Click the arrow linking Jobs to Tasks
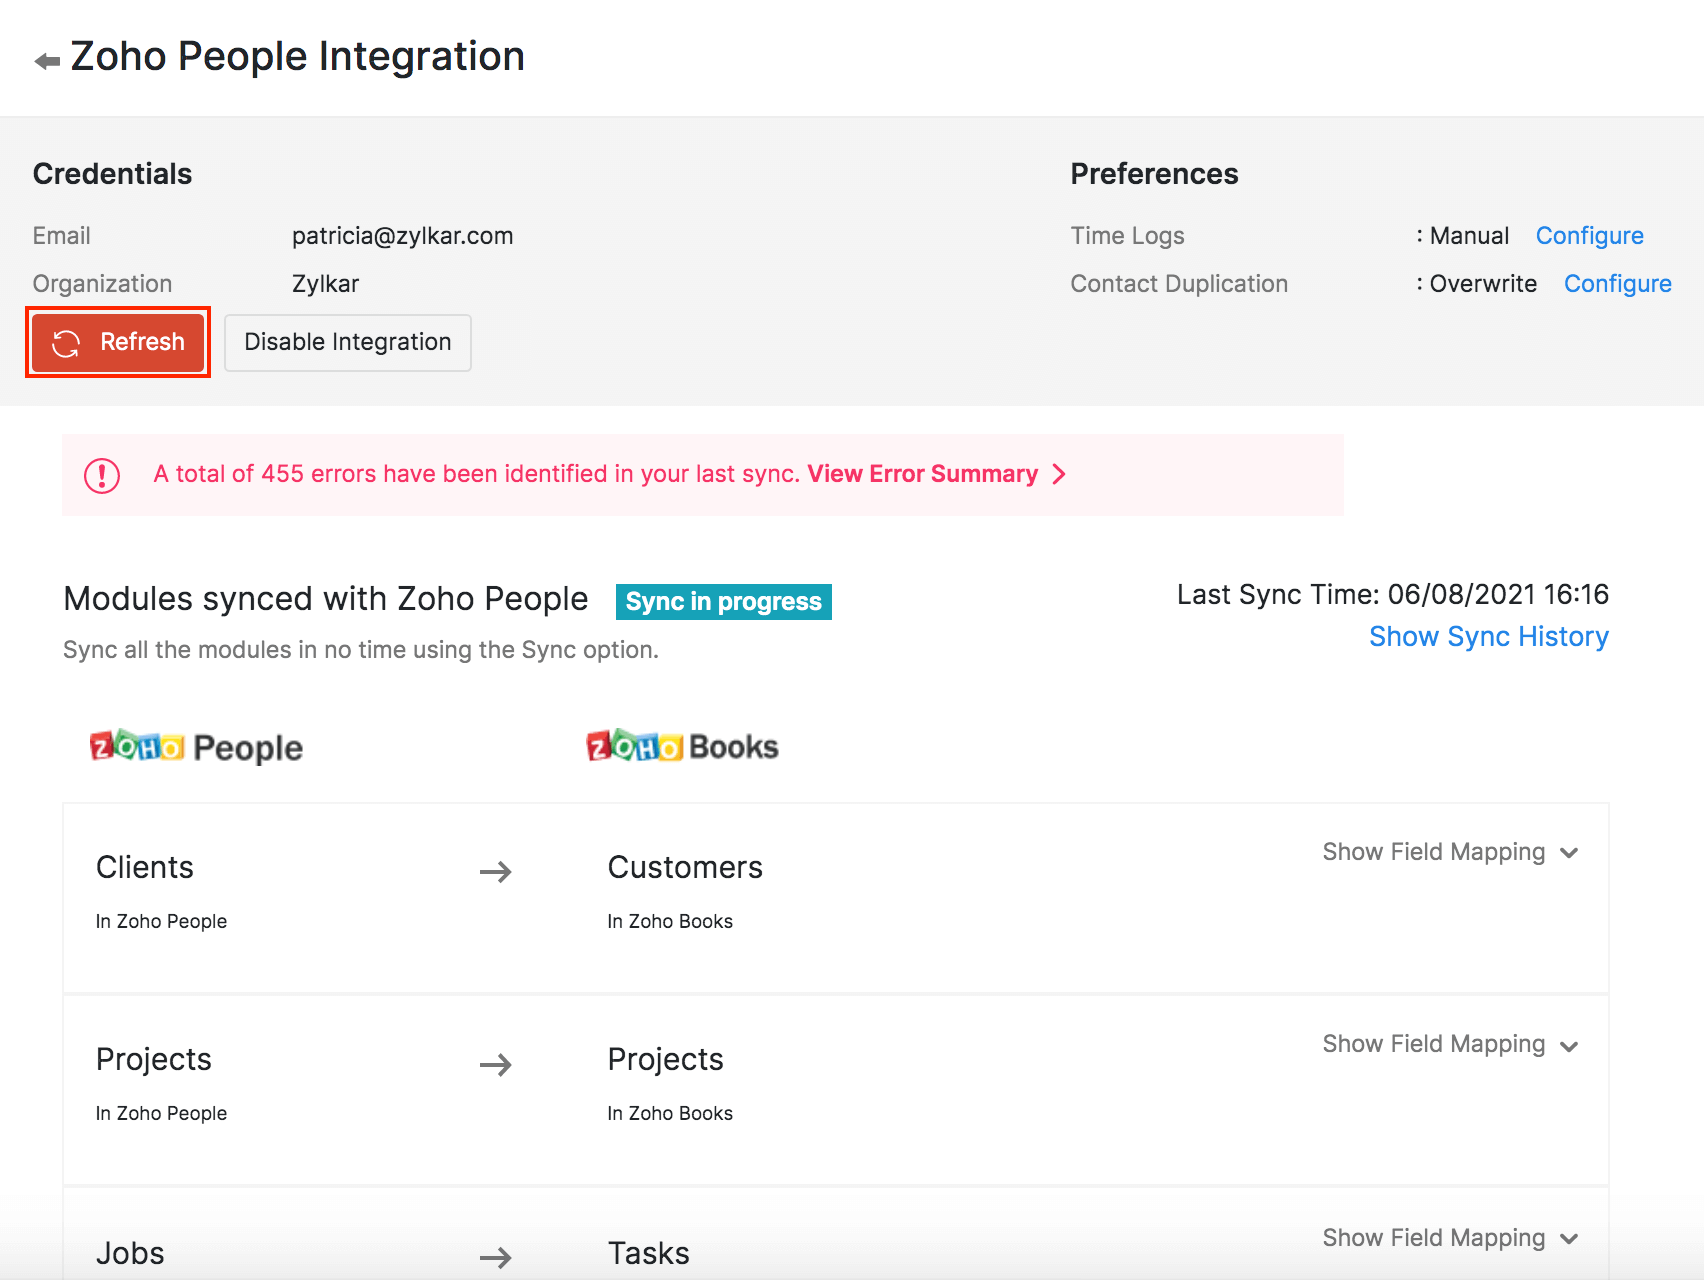 (x=497, y=1257)
